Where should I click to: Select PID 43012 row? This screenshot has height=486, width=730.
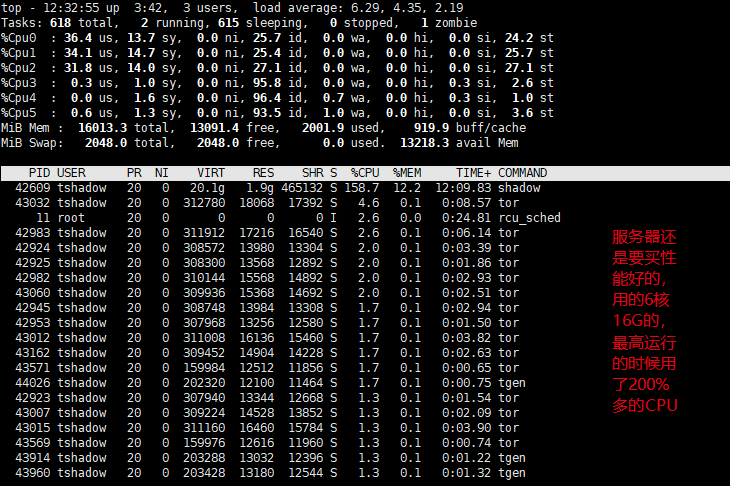coord(33,338)
